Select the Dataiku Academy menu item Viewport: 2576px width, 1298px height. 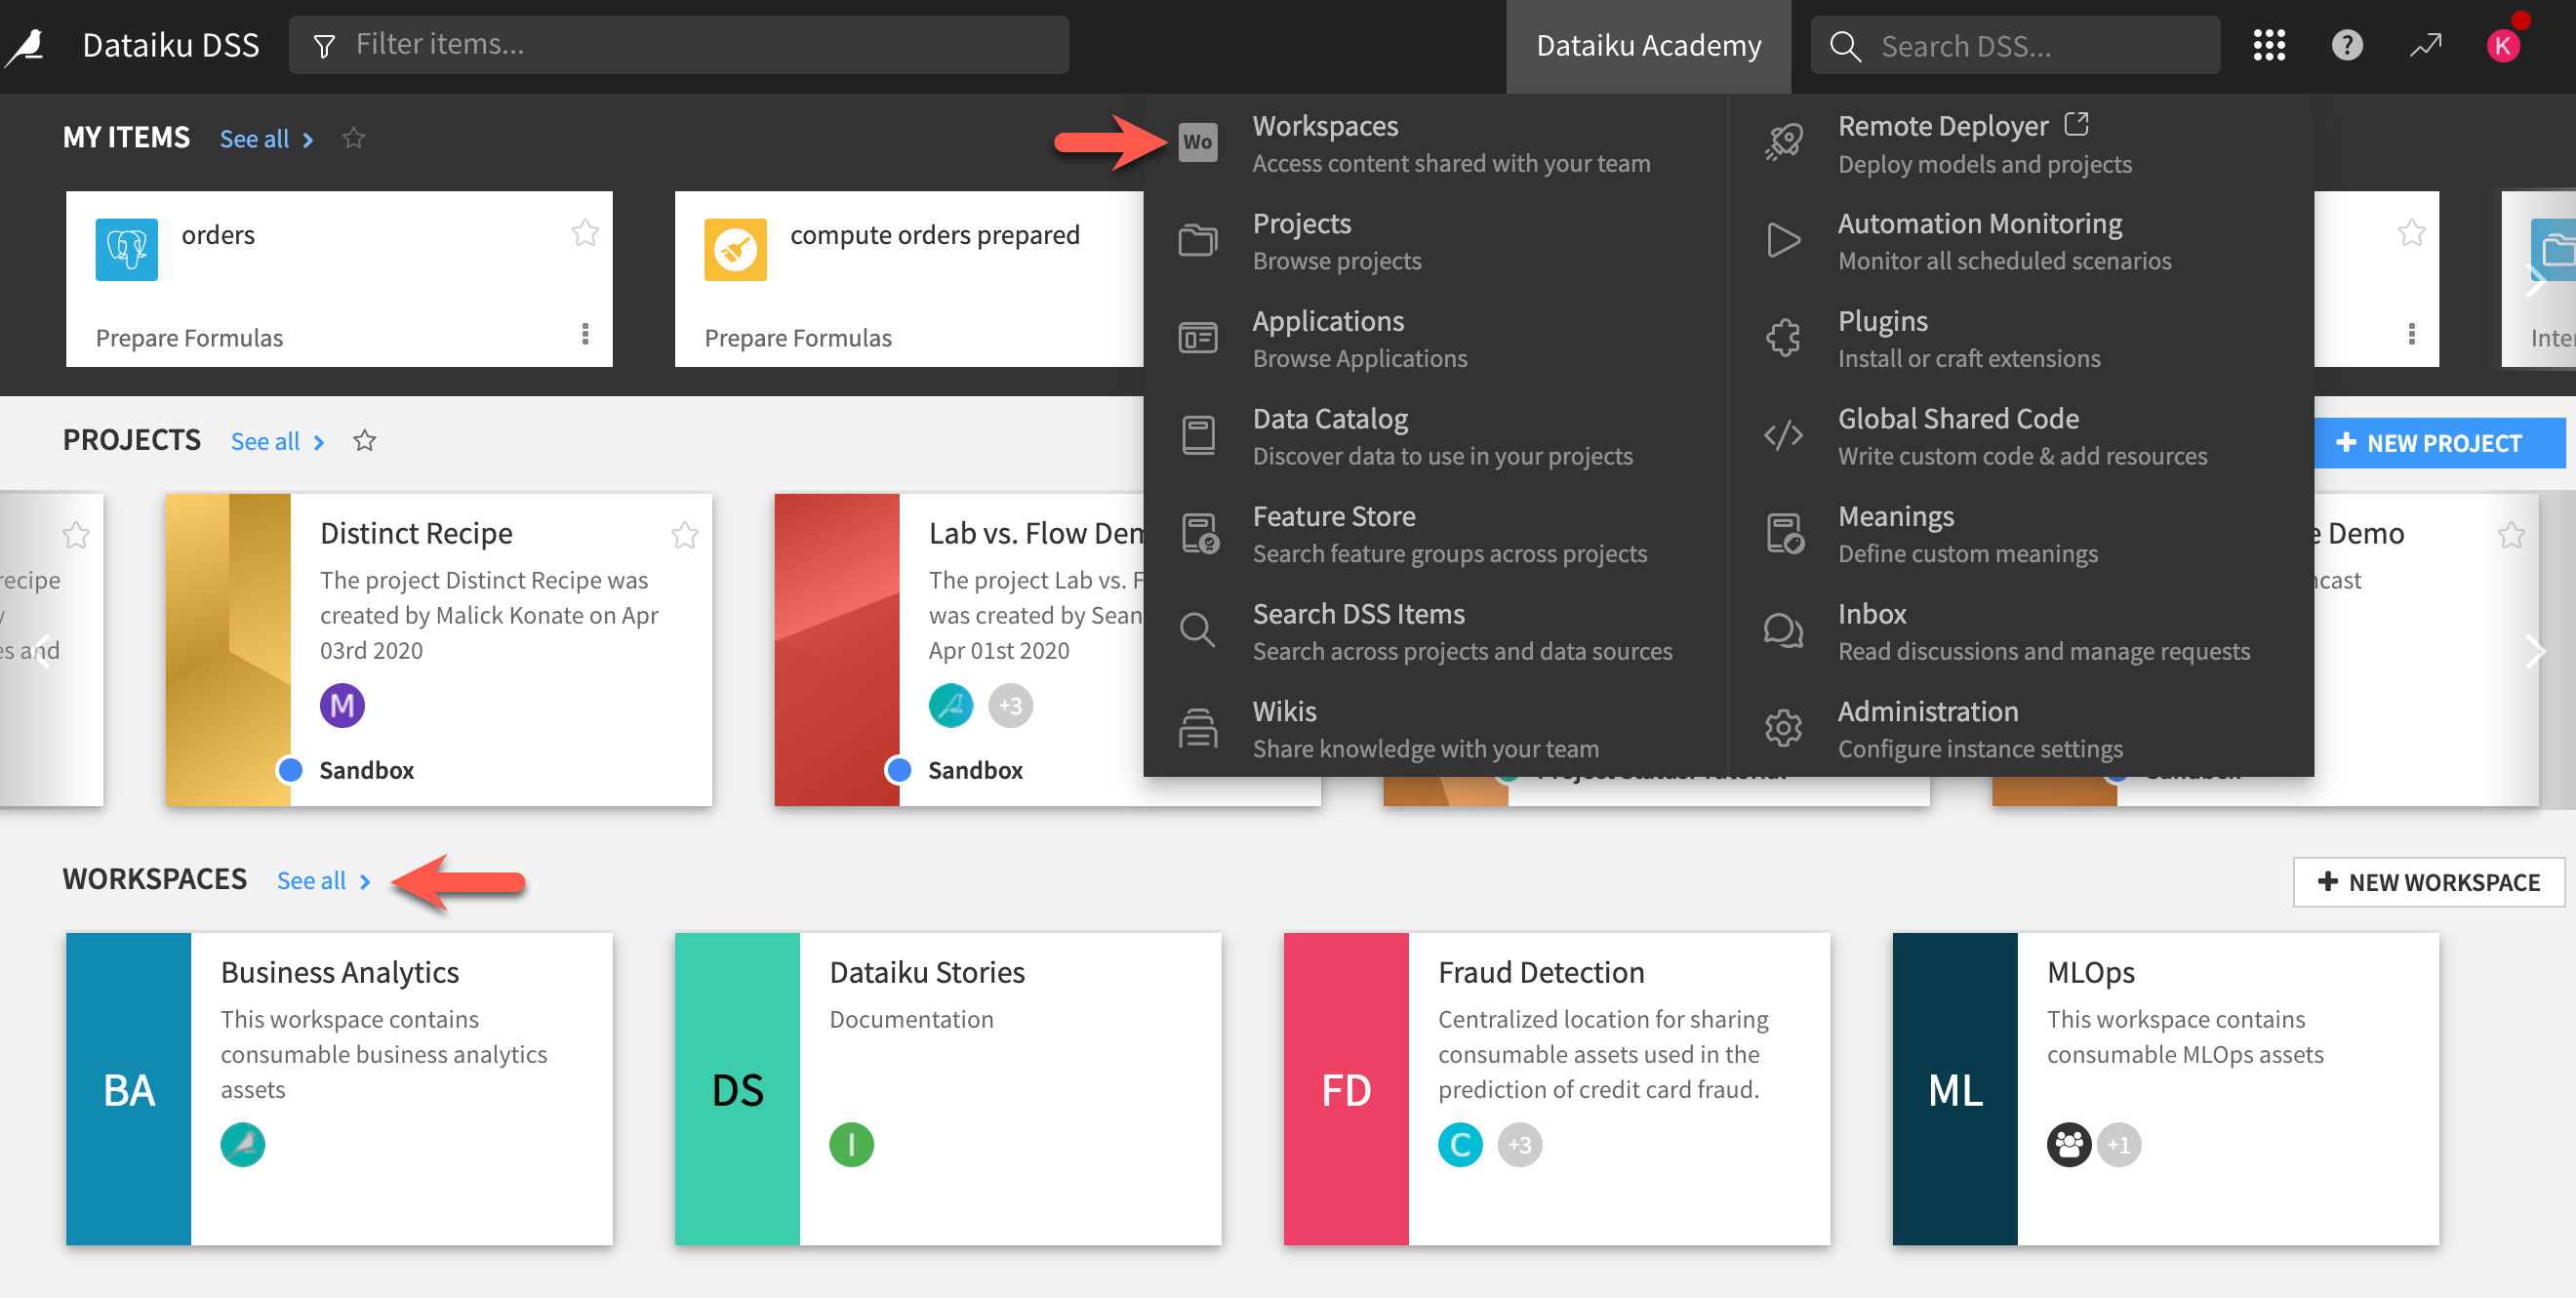(1648, 45)
